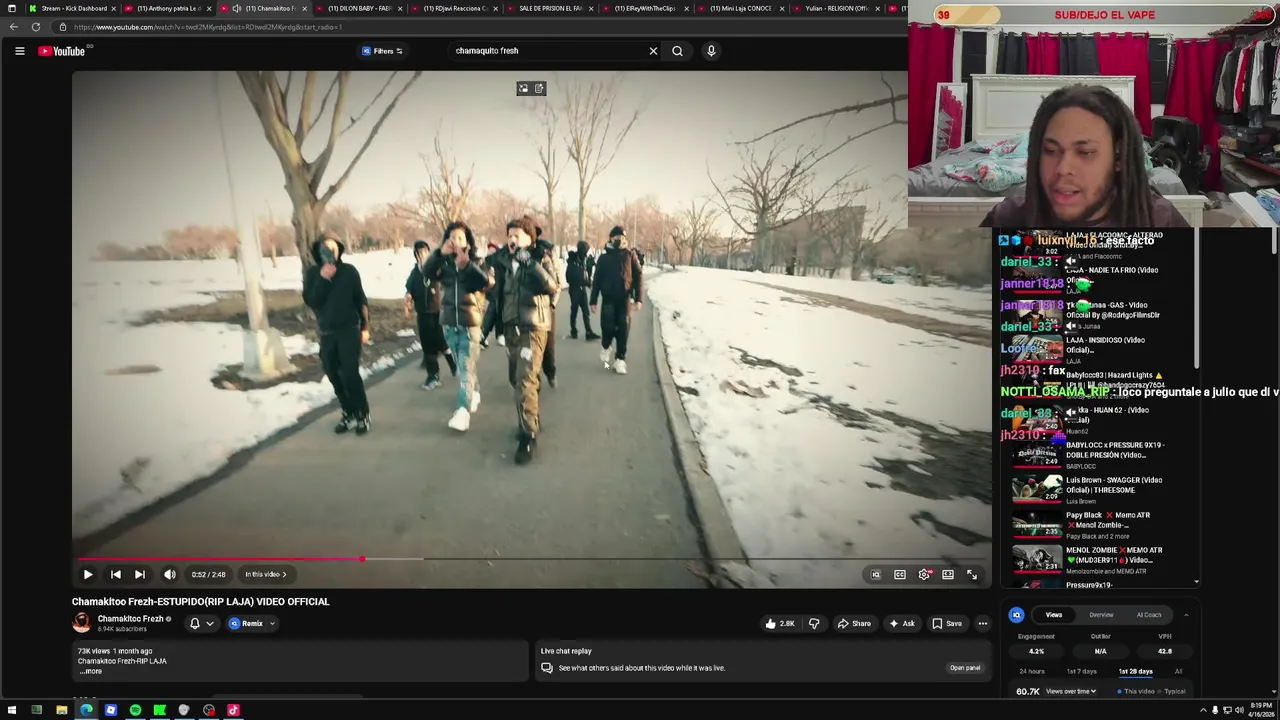Select the 1st 28 days range

[1135, 672]
